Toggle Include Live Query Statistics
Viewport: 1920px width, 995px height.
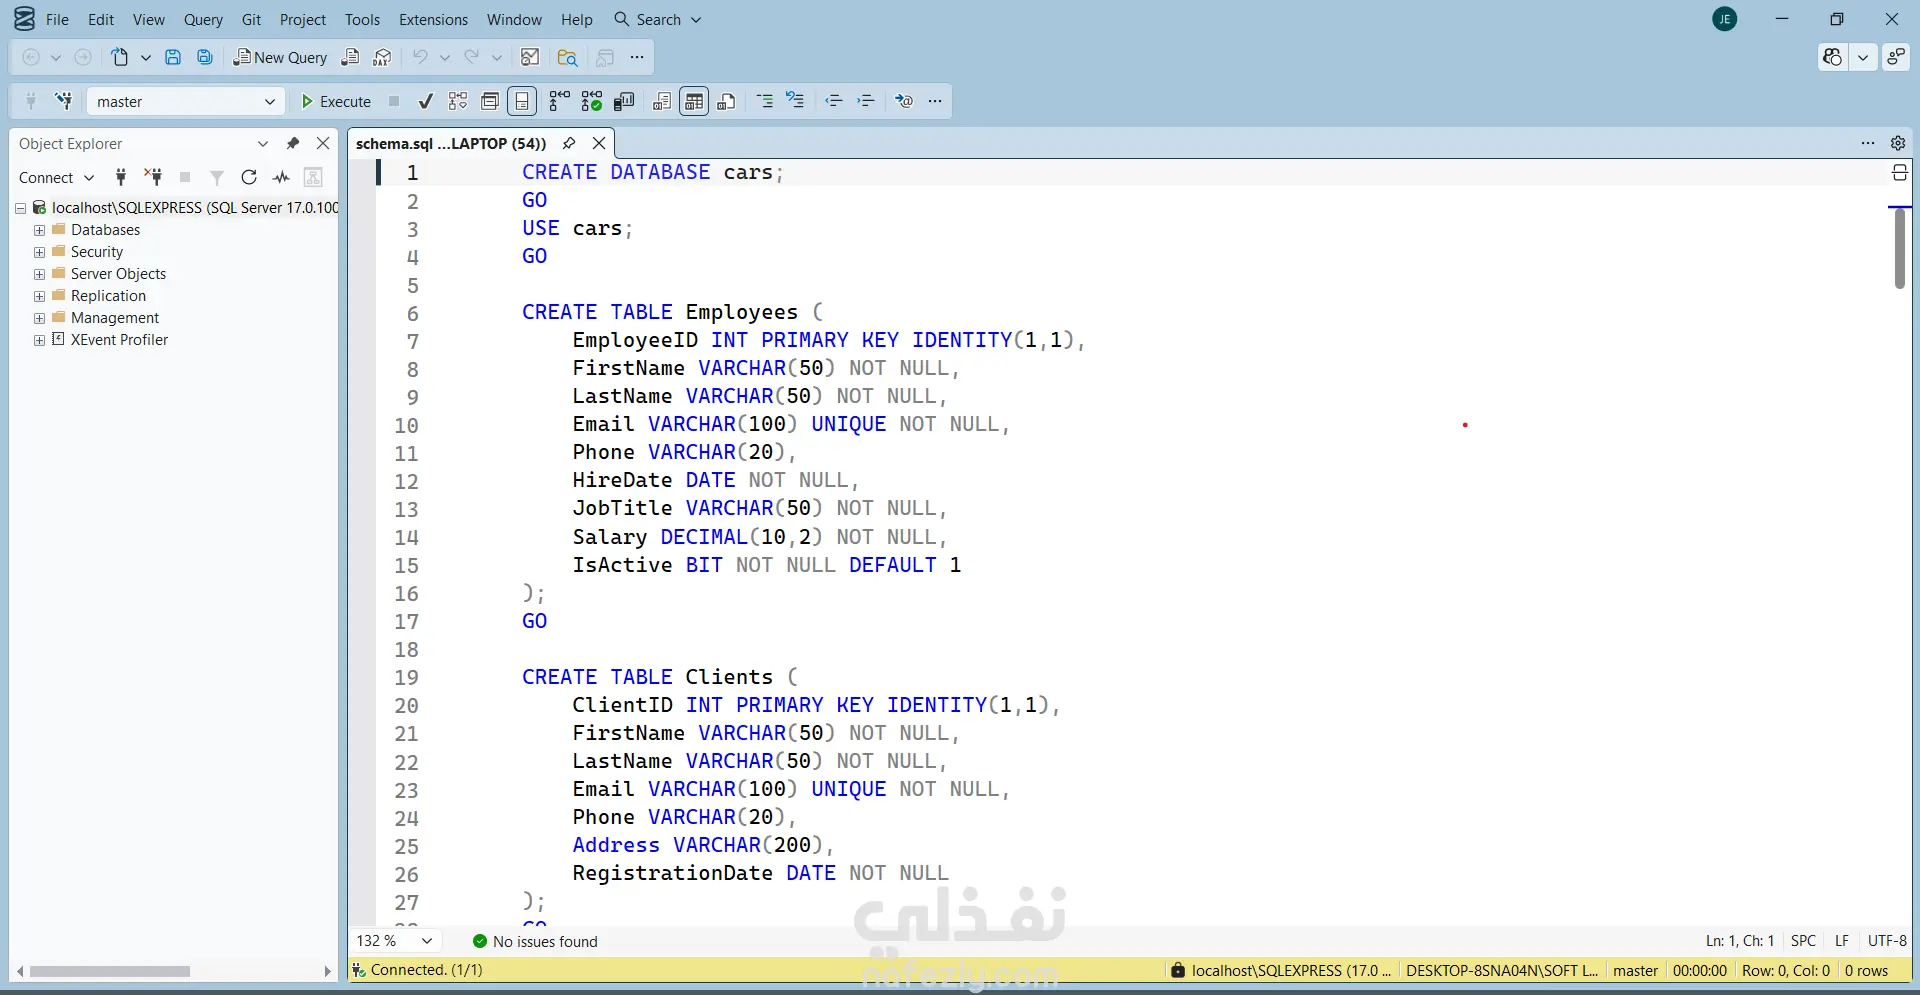point(592,101)
